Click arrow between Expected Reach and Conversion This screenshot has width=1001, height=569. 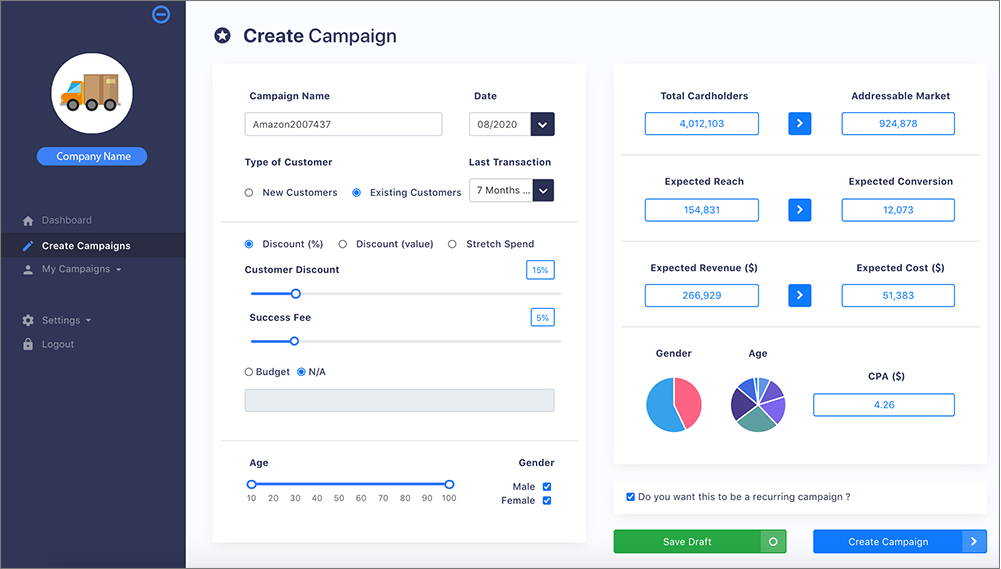point(799,209)
